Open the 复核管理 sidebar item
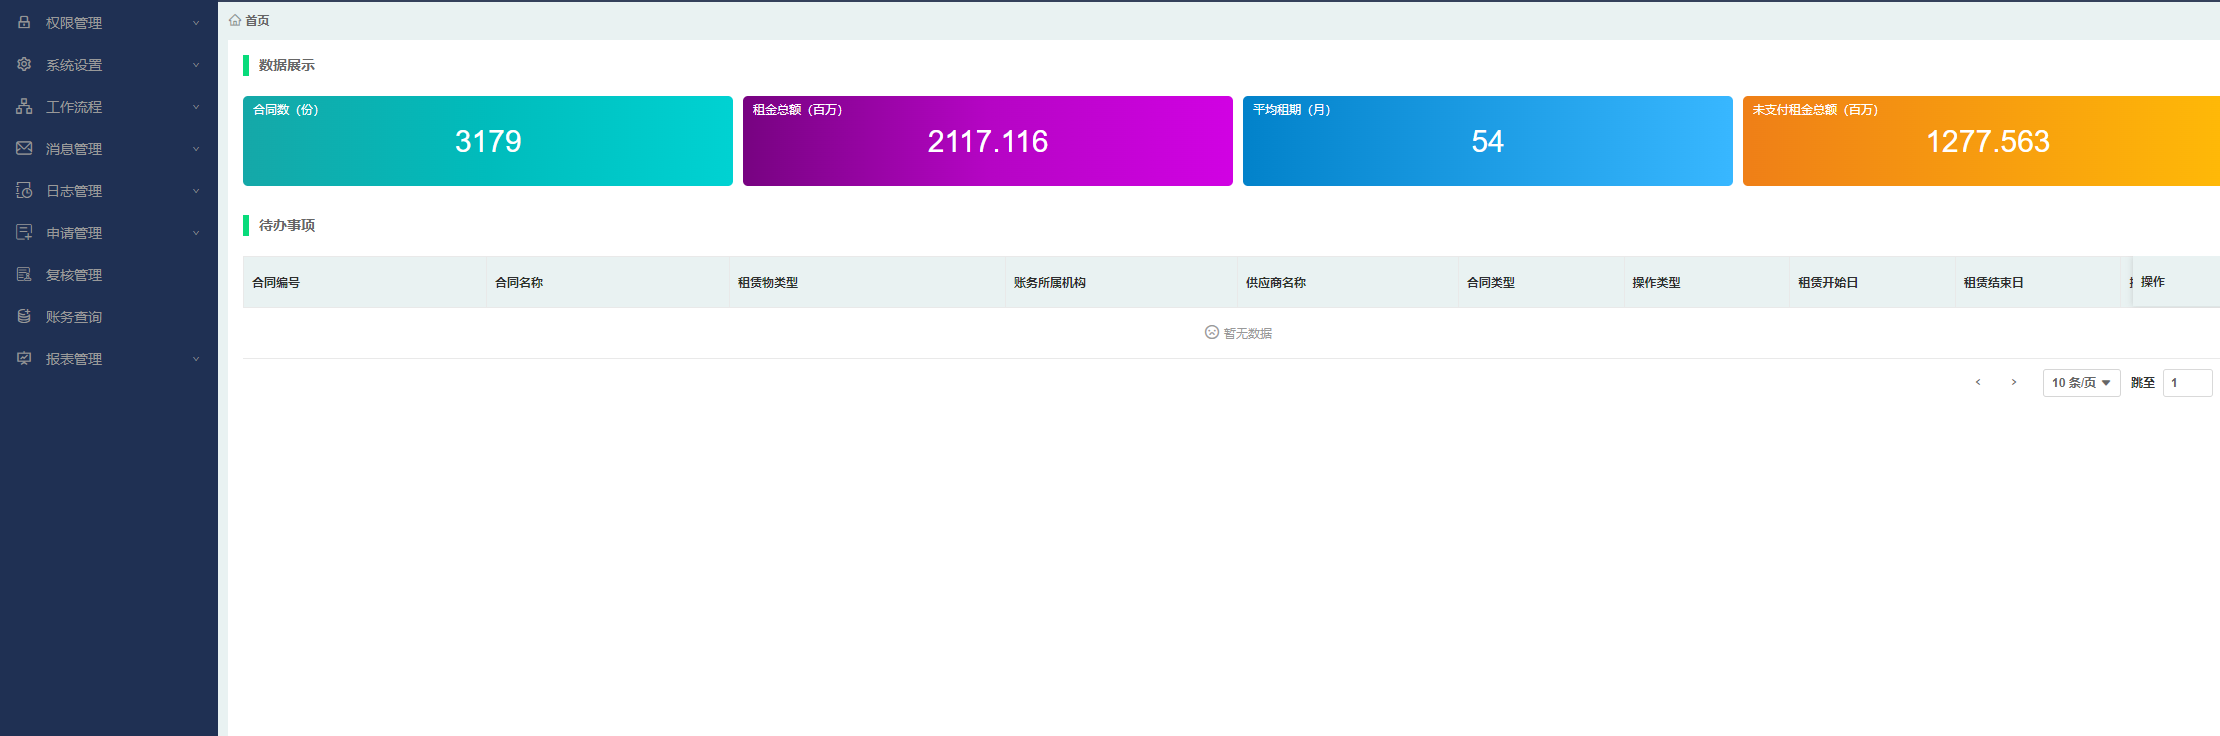Image resolution: width=2220 pixels, height=736 pixels. 109,274
